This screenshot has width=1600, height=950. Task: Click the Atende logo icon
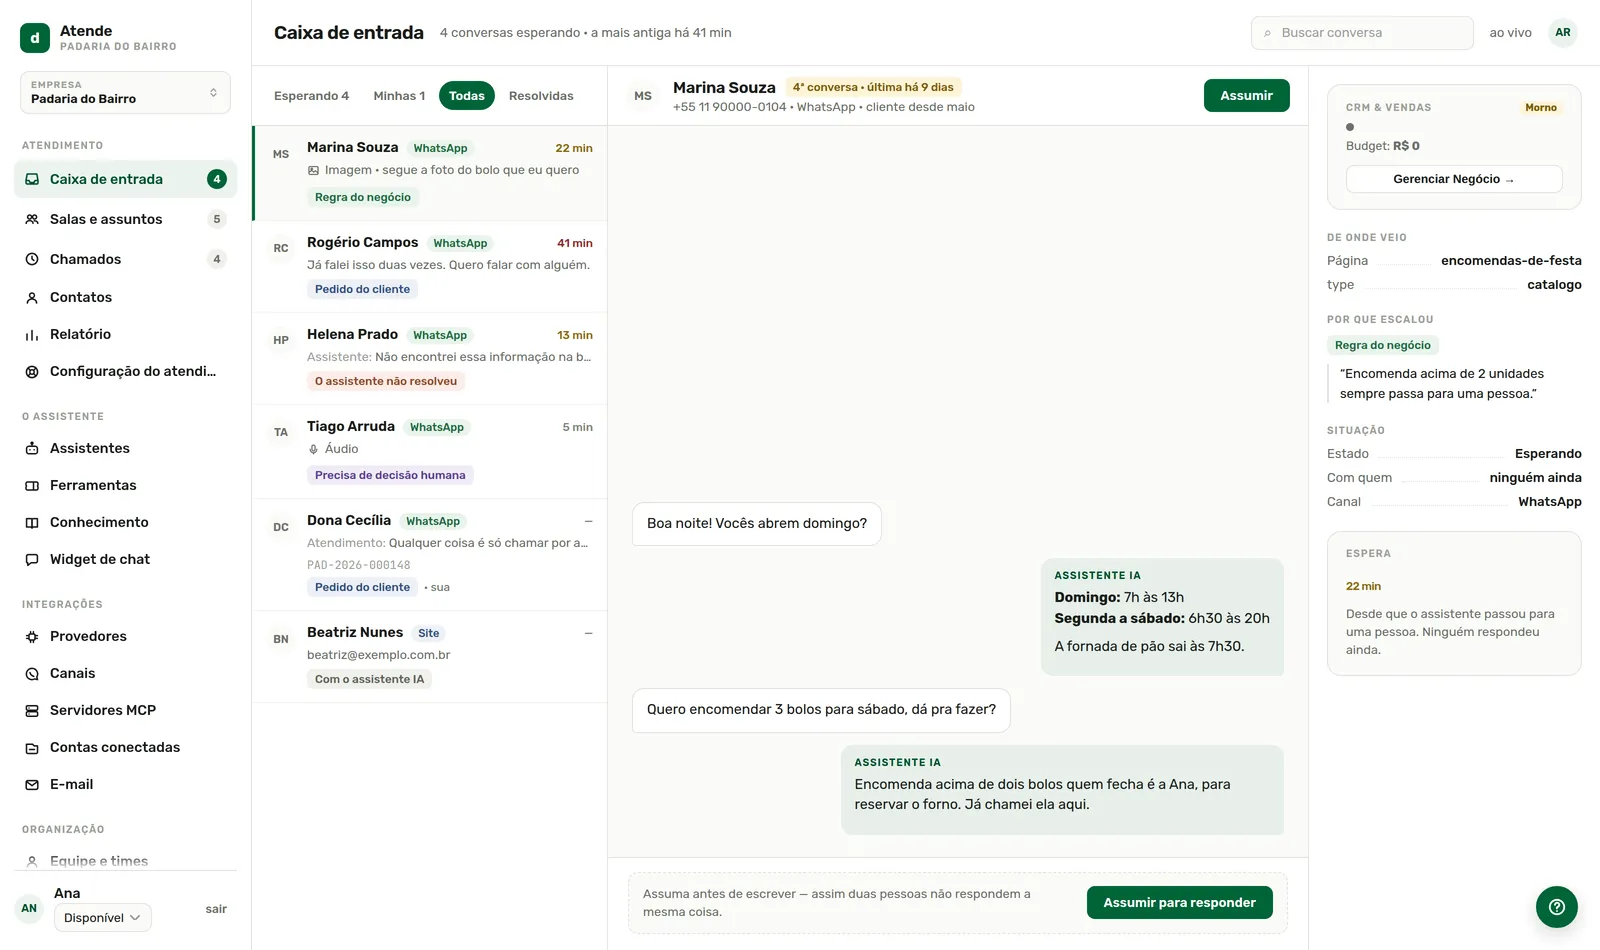tap(35, 38)
